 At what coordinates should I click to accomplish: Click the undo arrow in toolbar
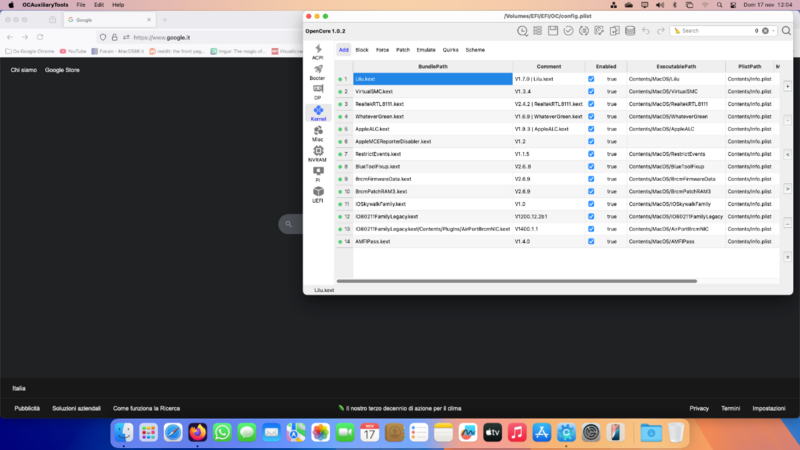tap(645, 31)
